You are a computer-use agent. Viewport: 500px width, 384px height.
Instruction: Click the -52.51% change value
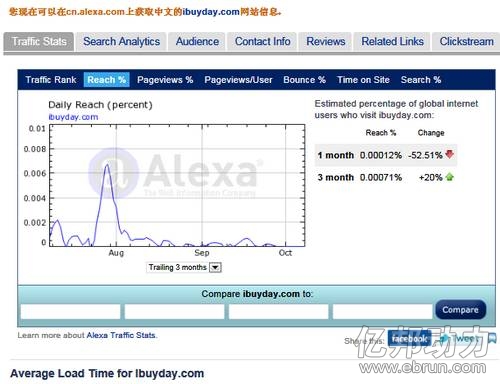425,155
